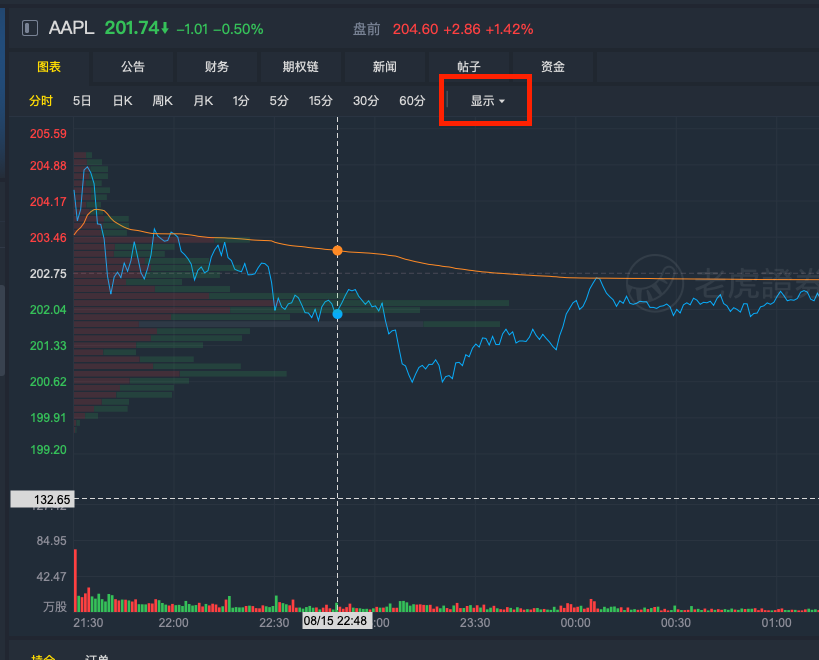Click the 23:30 time axis label
Image resolution: width=819 pixels, height=660 pixels.
pos(475,623)
